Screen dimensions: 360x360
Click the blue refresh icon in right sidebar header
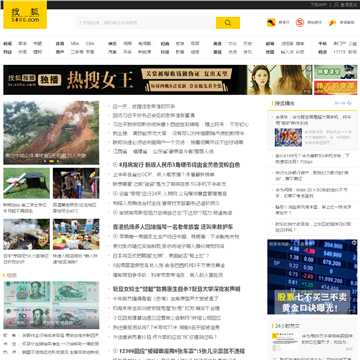(x=349, y=103)
